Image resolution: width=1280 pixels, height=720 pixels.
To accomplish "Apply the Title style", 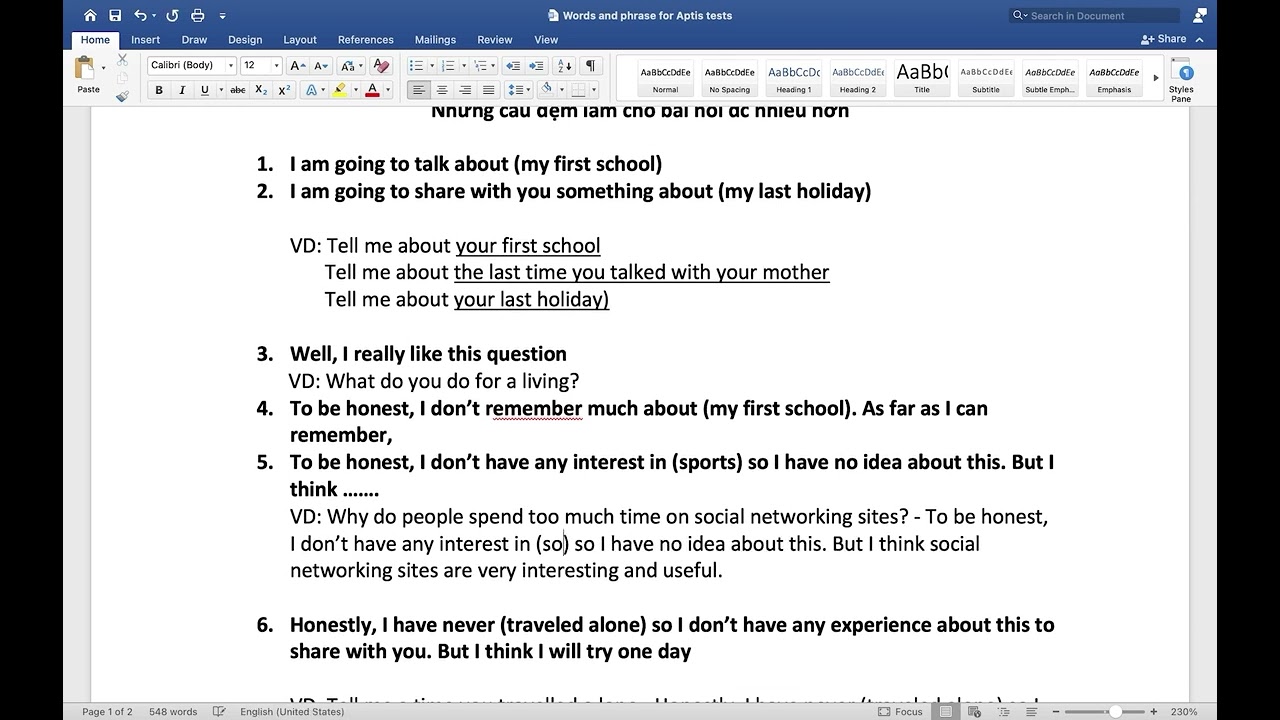I will pos(922,78).
